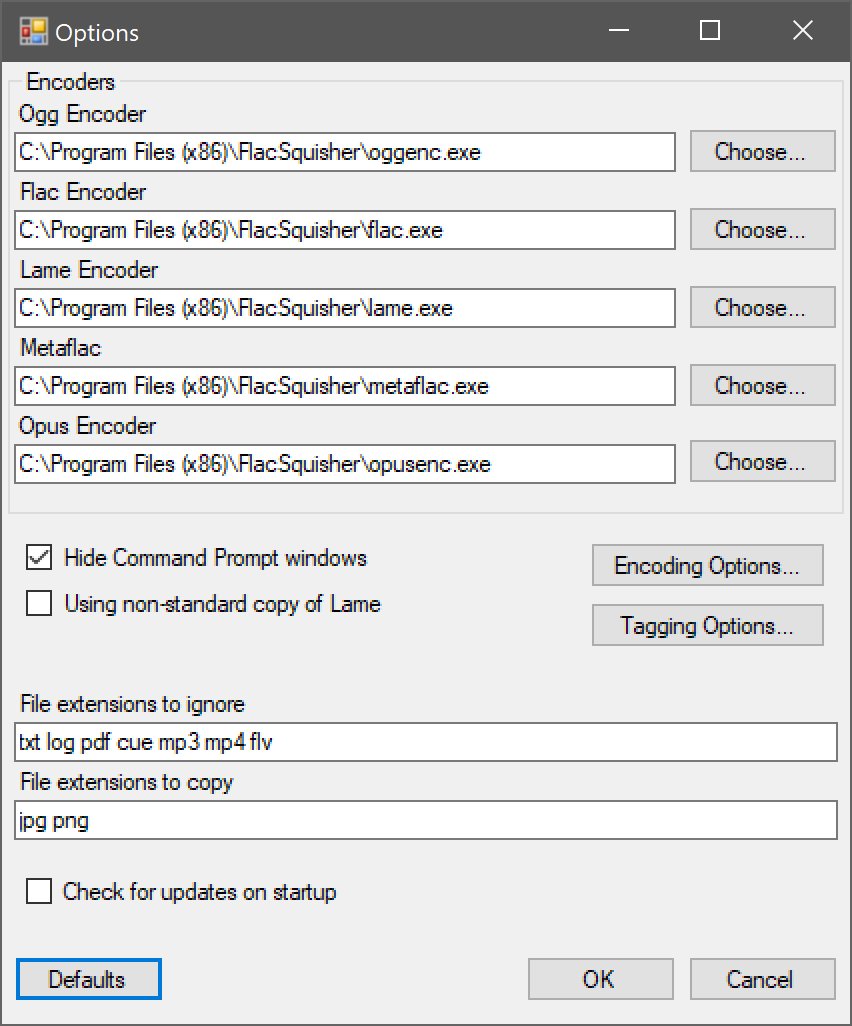
Task: Toggle Hide Command Prompt windows checkbox
Action: (x=40, y=558)
